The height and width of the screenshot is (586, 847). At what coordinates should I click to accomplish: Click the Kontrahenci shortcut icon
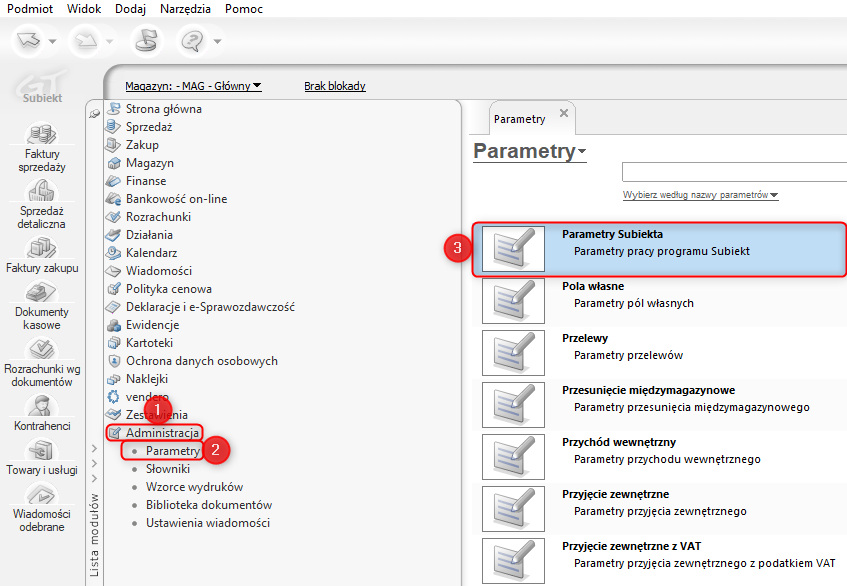[42, 405]
